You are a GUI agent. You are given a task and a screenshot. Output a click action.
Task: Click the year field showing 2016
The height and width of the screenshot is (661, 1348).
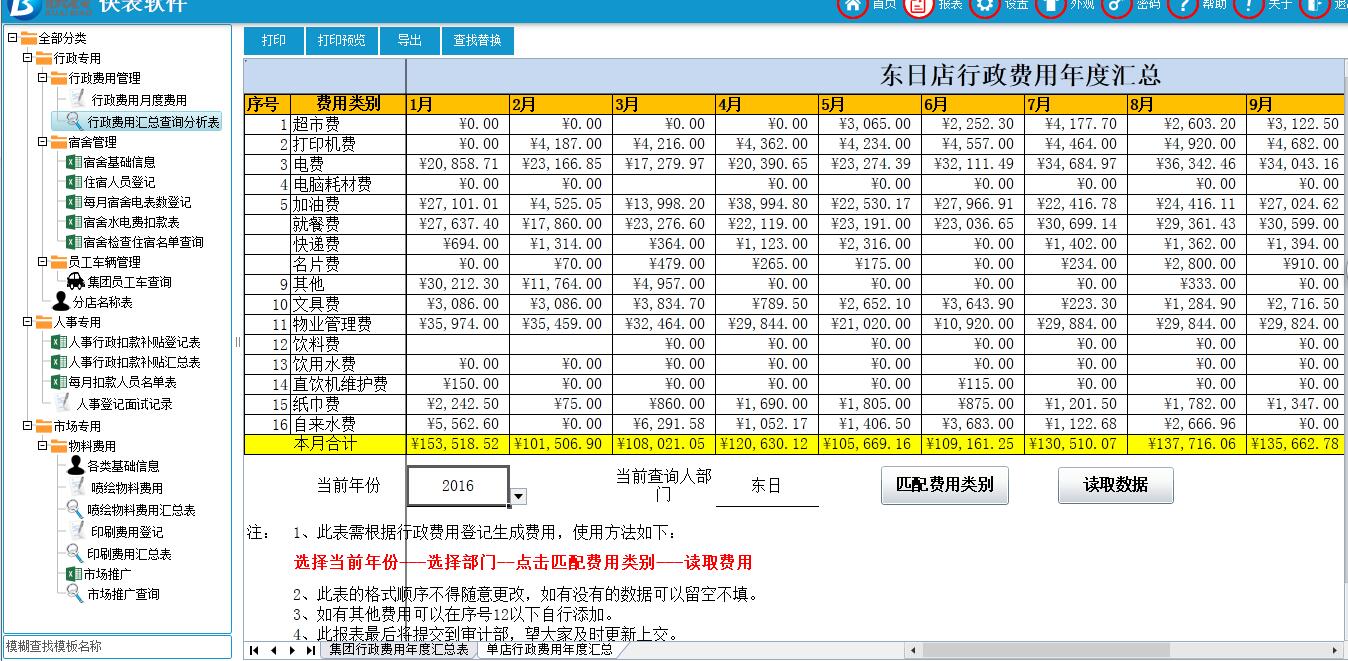coord(458,486)
